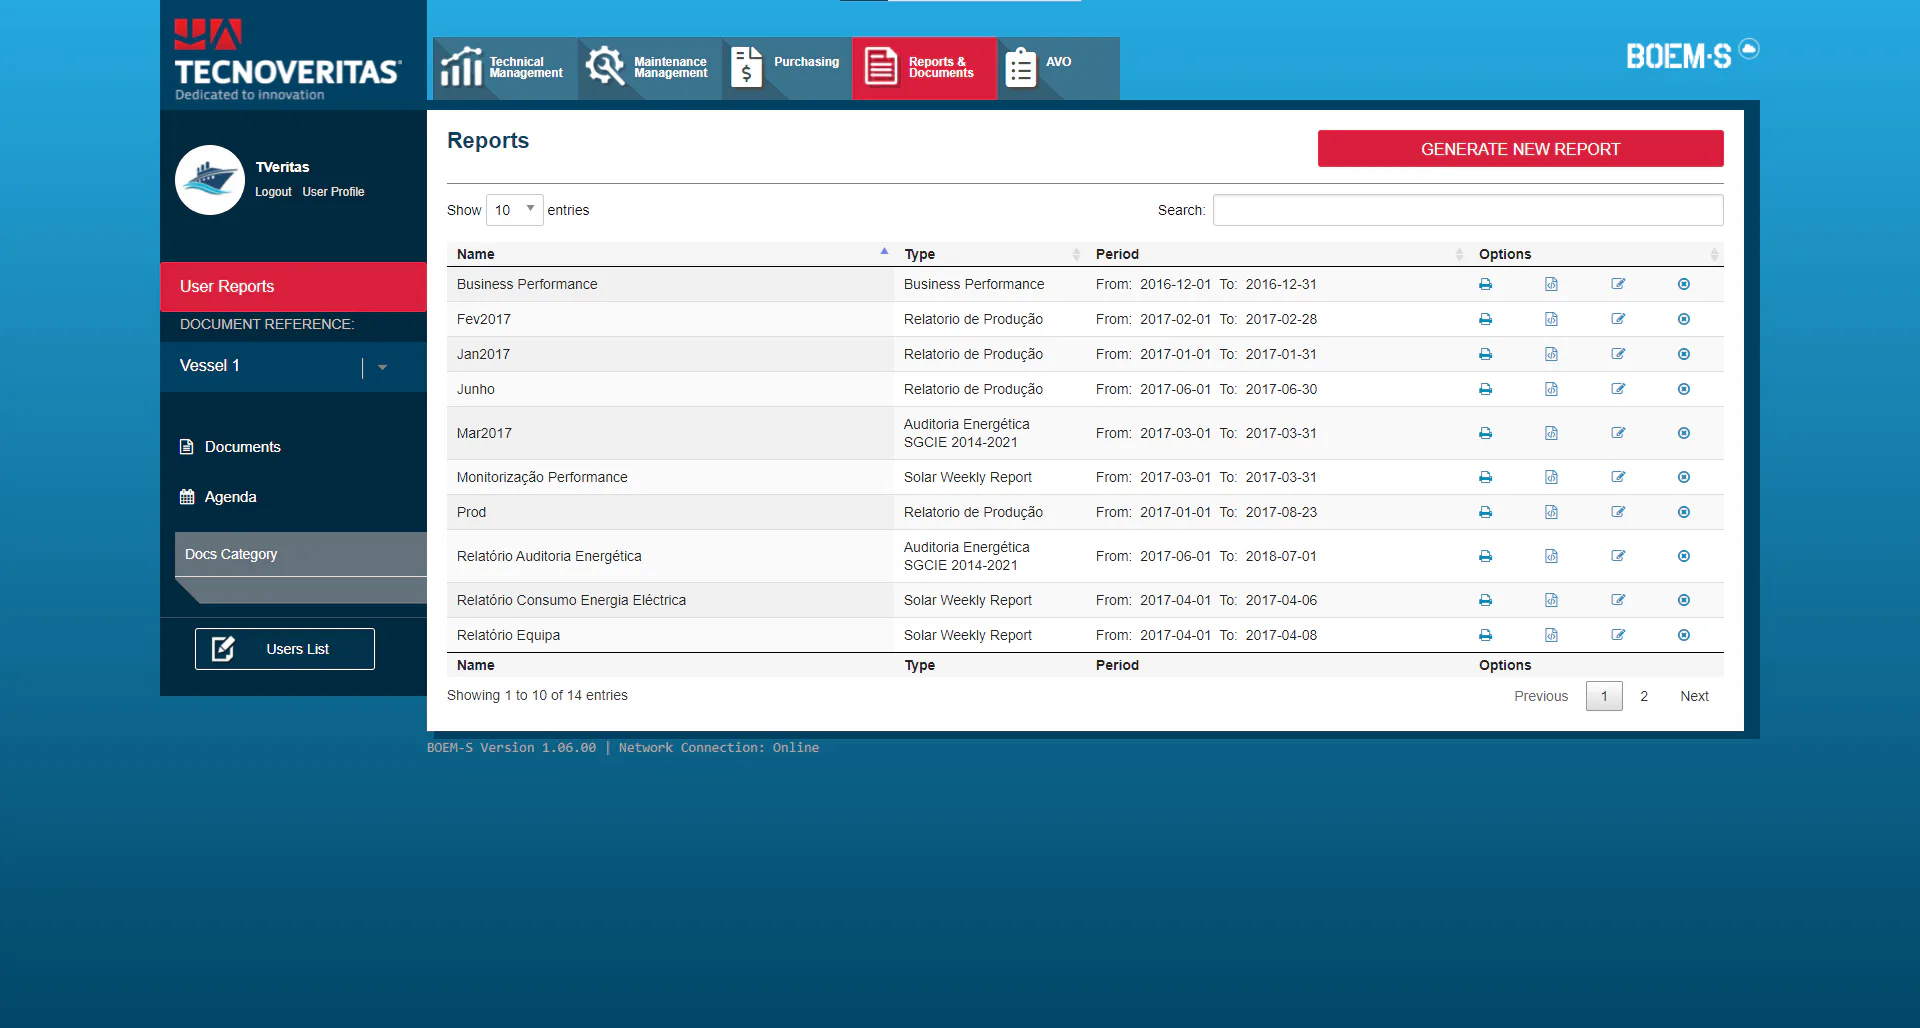Click the Tecnoveritas logo
Screen dimensions: 1920x1028
(x=287, y=60)
